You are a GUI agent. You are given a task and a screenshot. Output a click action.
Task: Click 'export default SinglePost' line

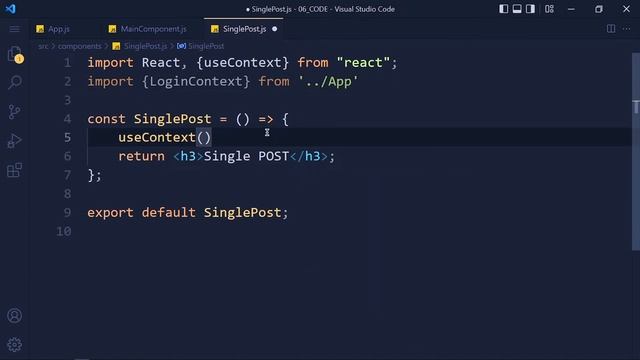pyautogui.click(x=188, y=213)
